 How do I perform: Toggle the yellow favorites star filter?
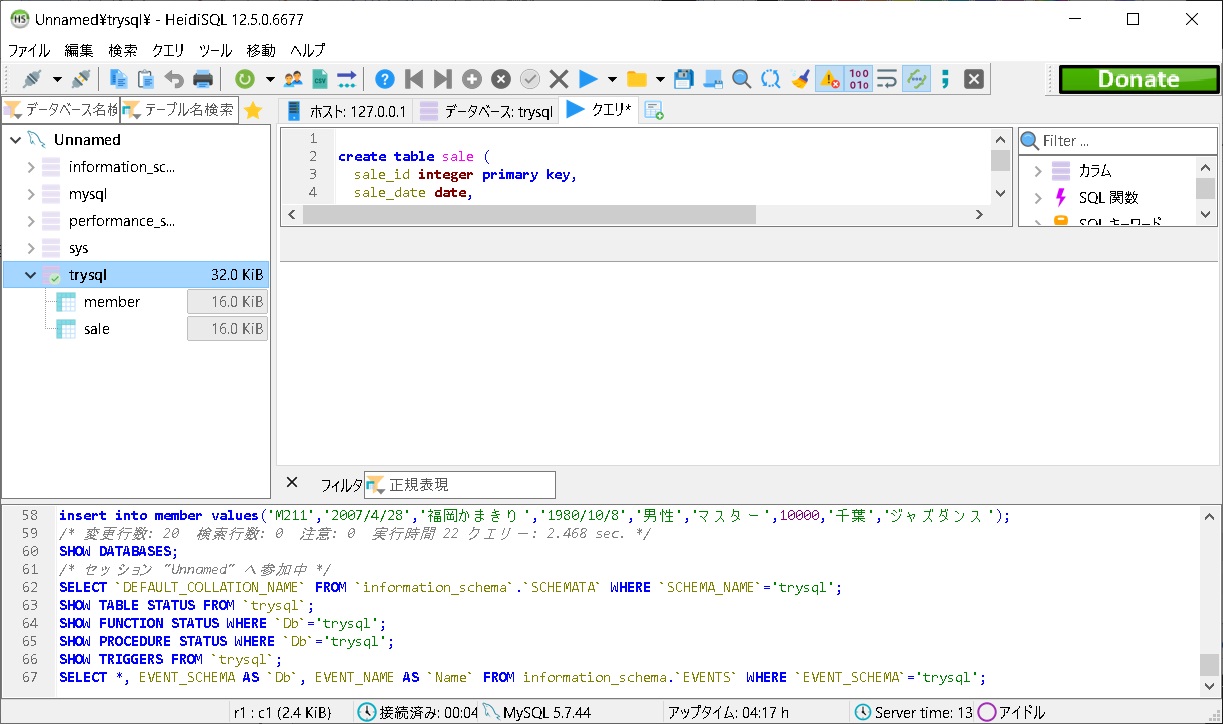tap(254, 111)
